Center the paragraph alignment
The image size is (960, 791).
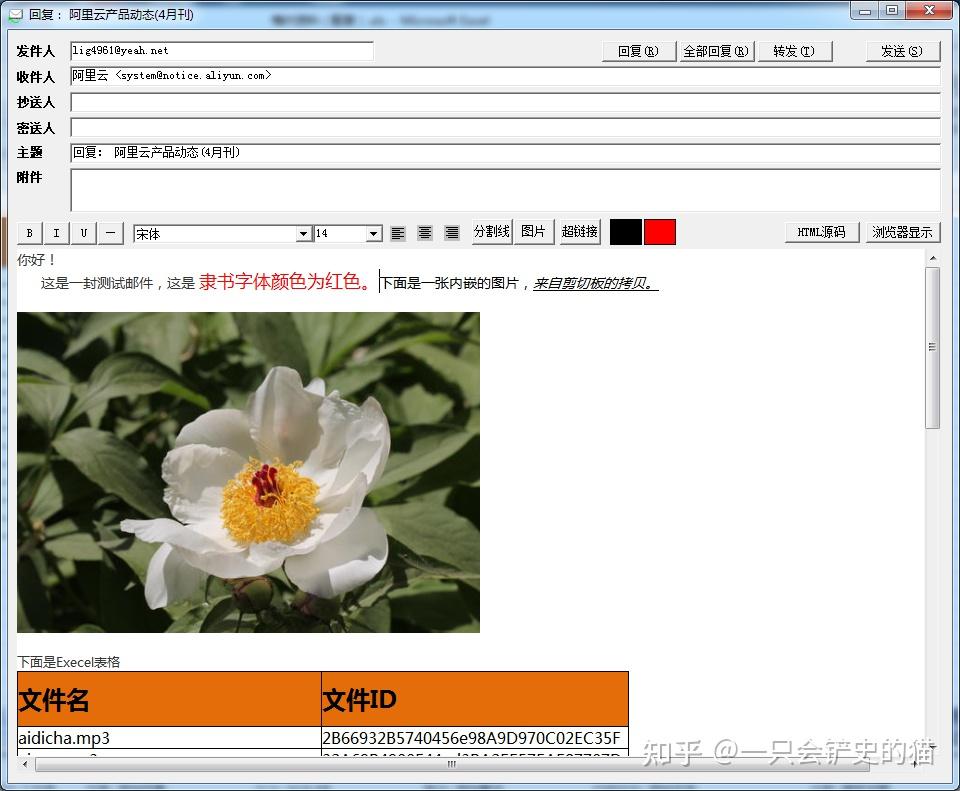click(x=424, y=233)
